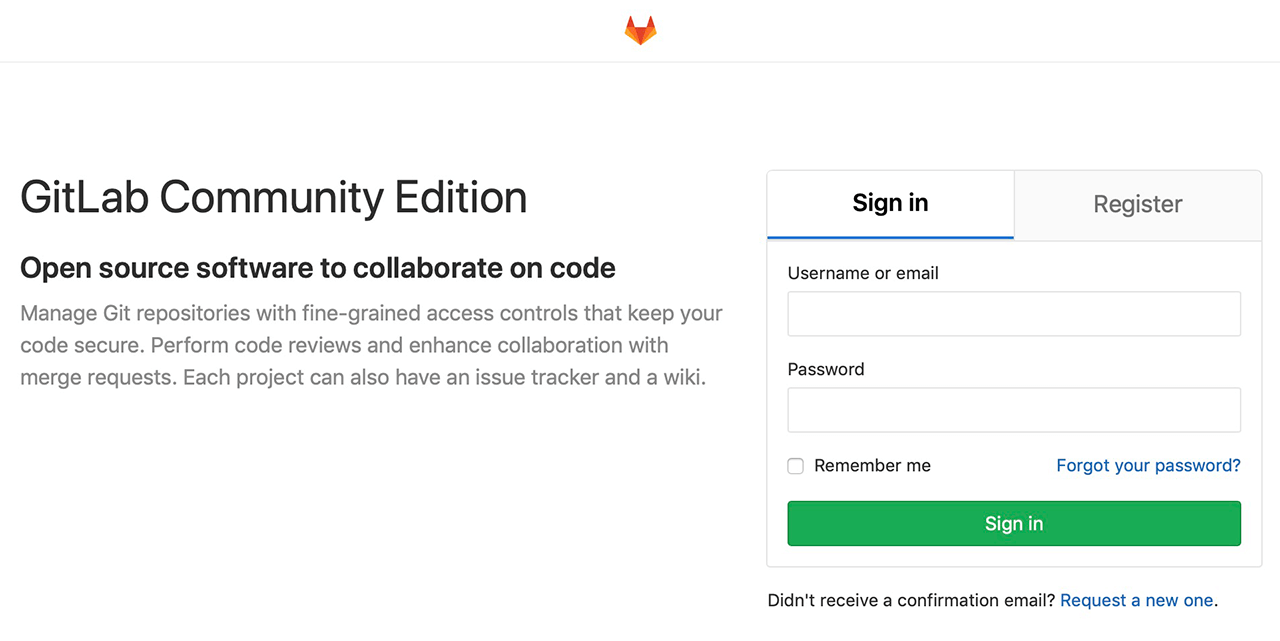
Task: Focus the Username or email field
Action: pyautogui.click(x=1014, y=314)
